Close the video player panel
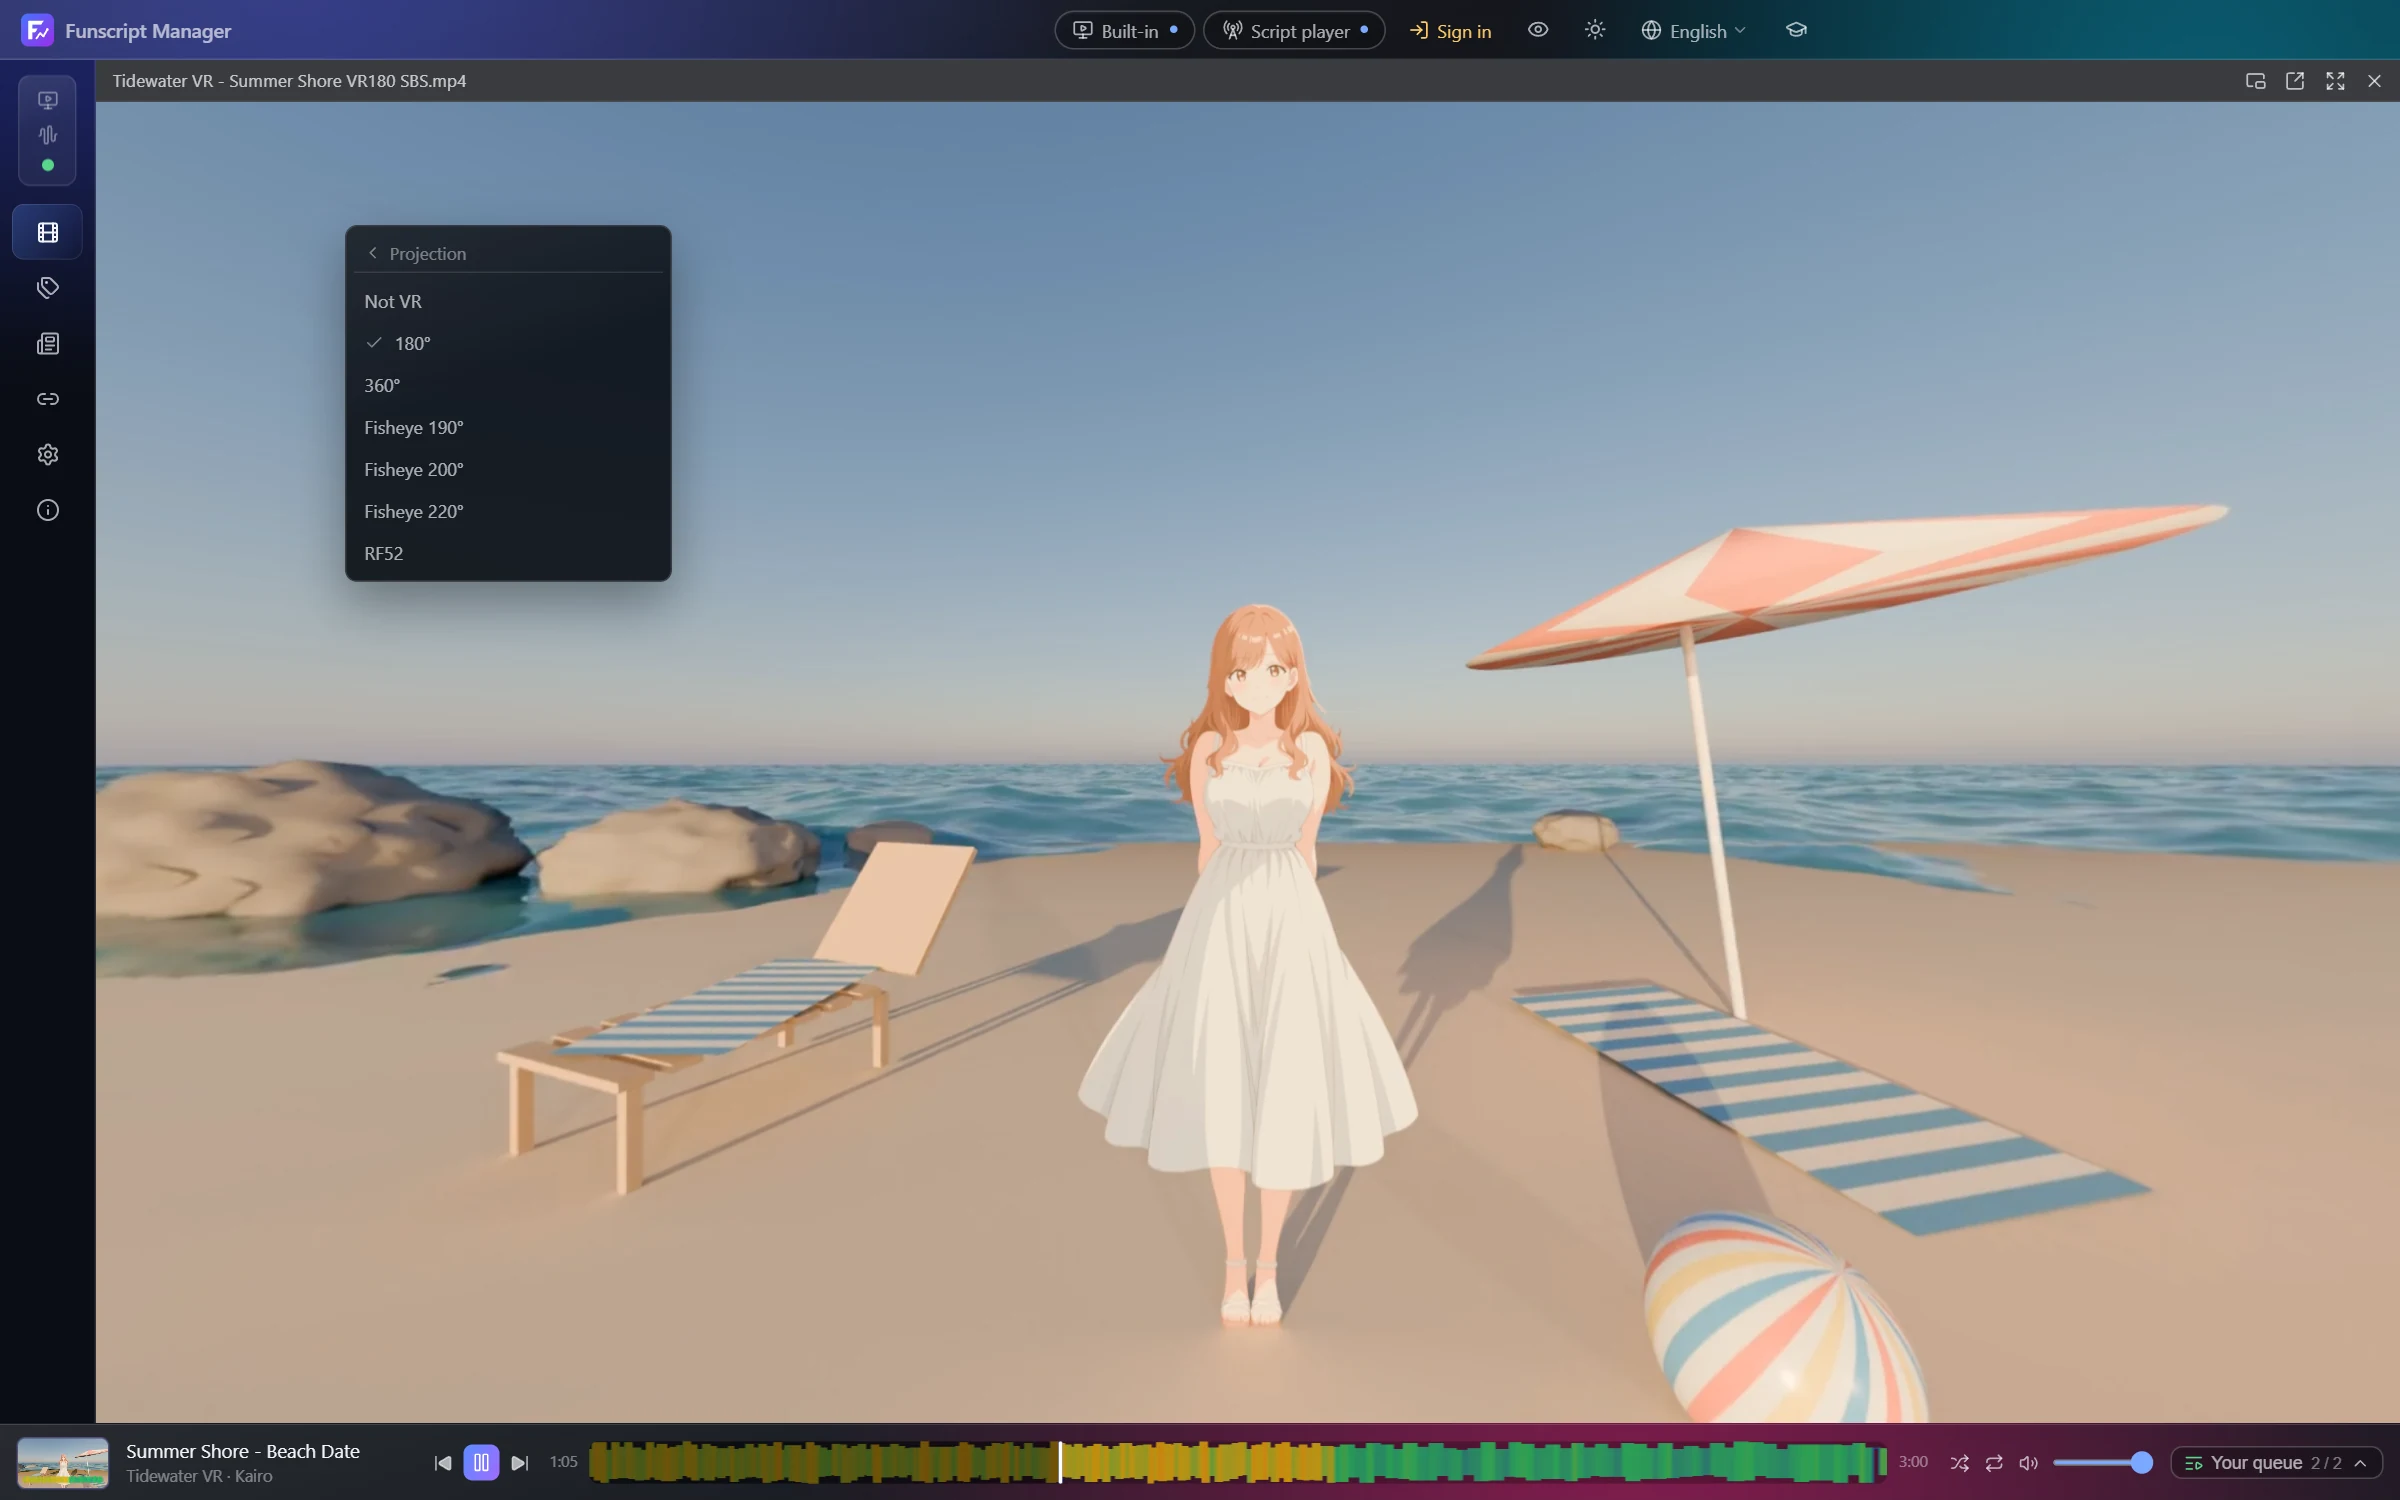This screenshot has width=2400, height=1500. click(2374, 81)
